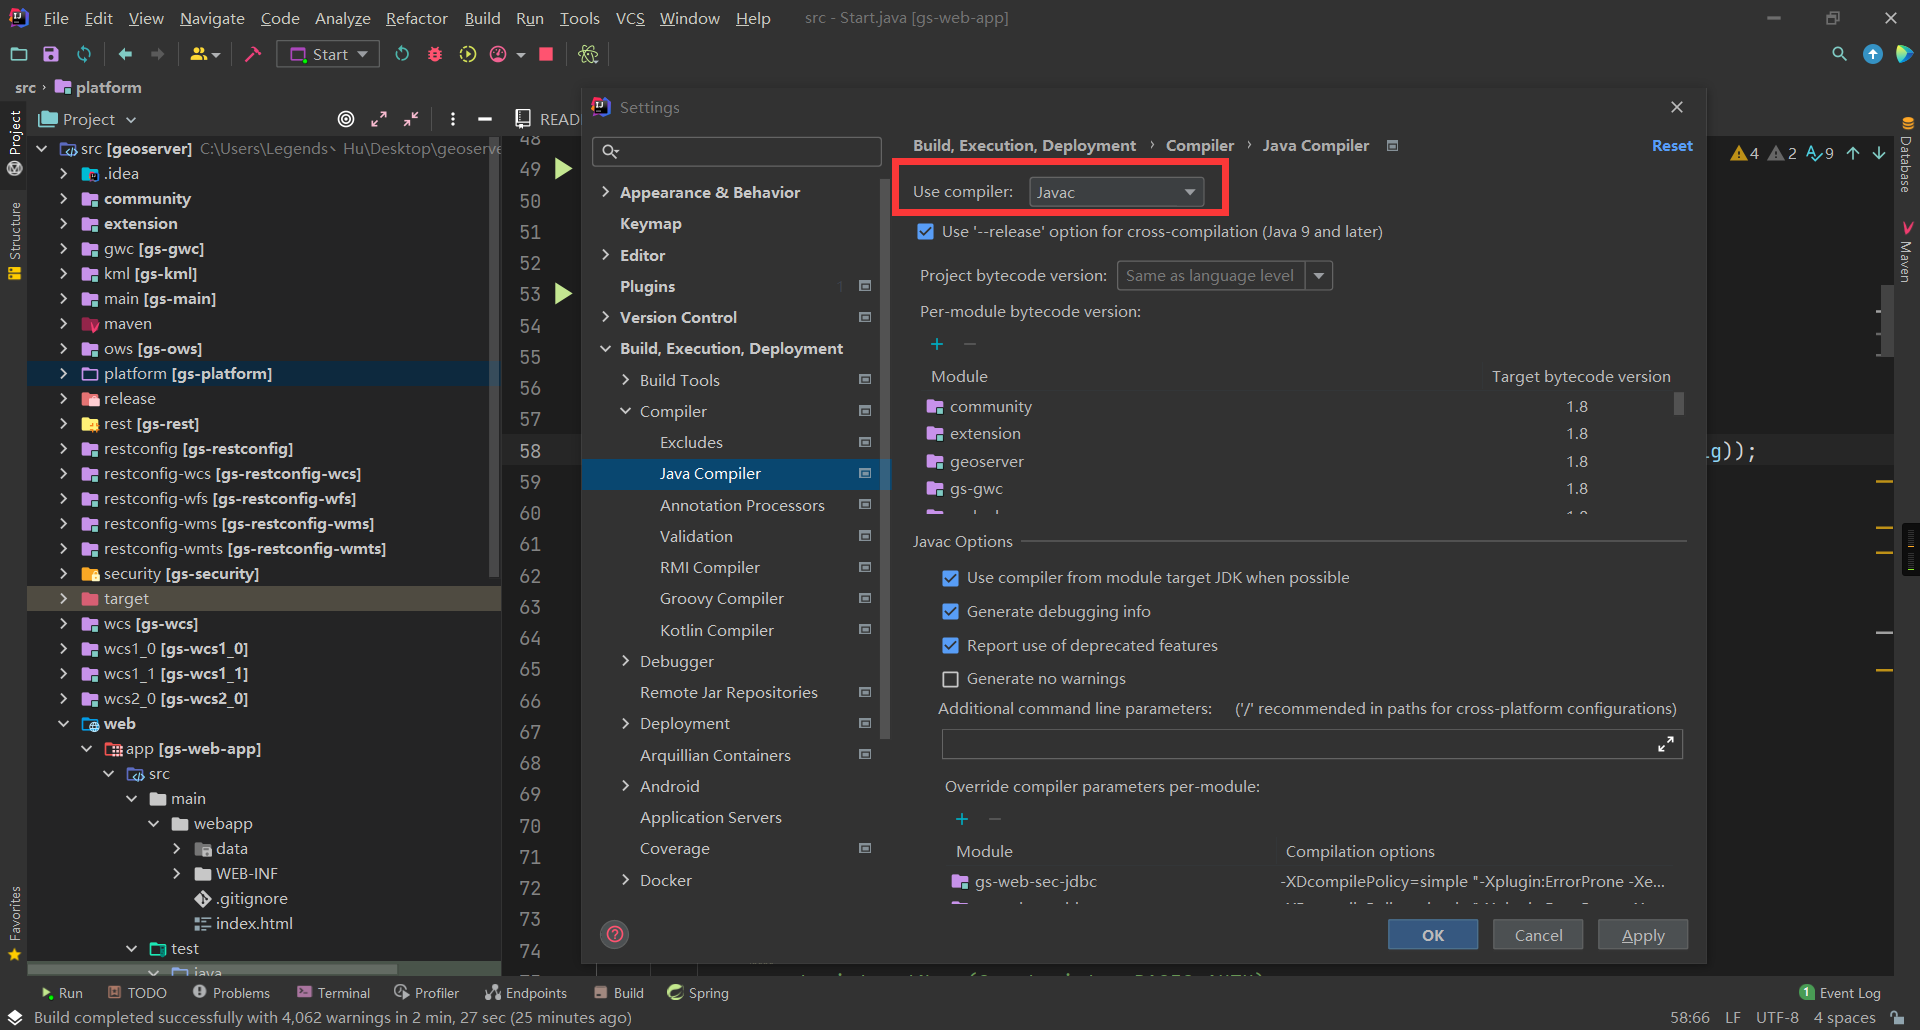Open Project panel options menu

(x=453, y=119)
